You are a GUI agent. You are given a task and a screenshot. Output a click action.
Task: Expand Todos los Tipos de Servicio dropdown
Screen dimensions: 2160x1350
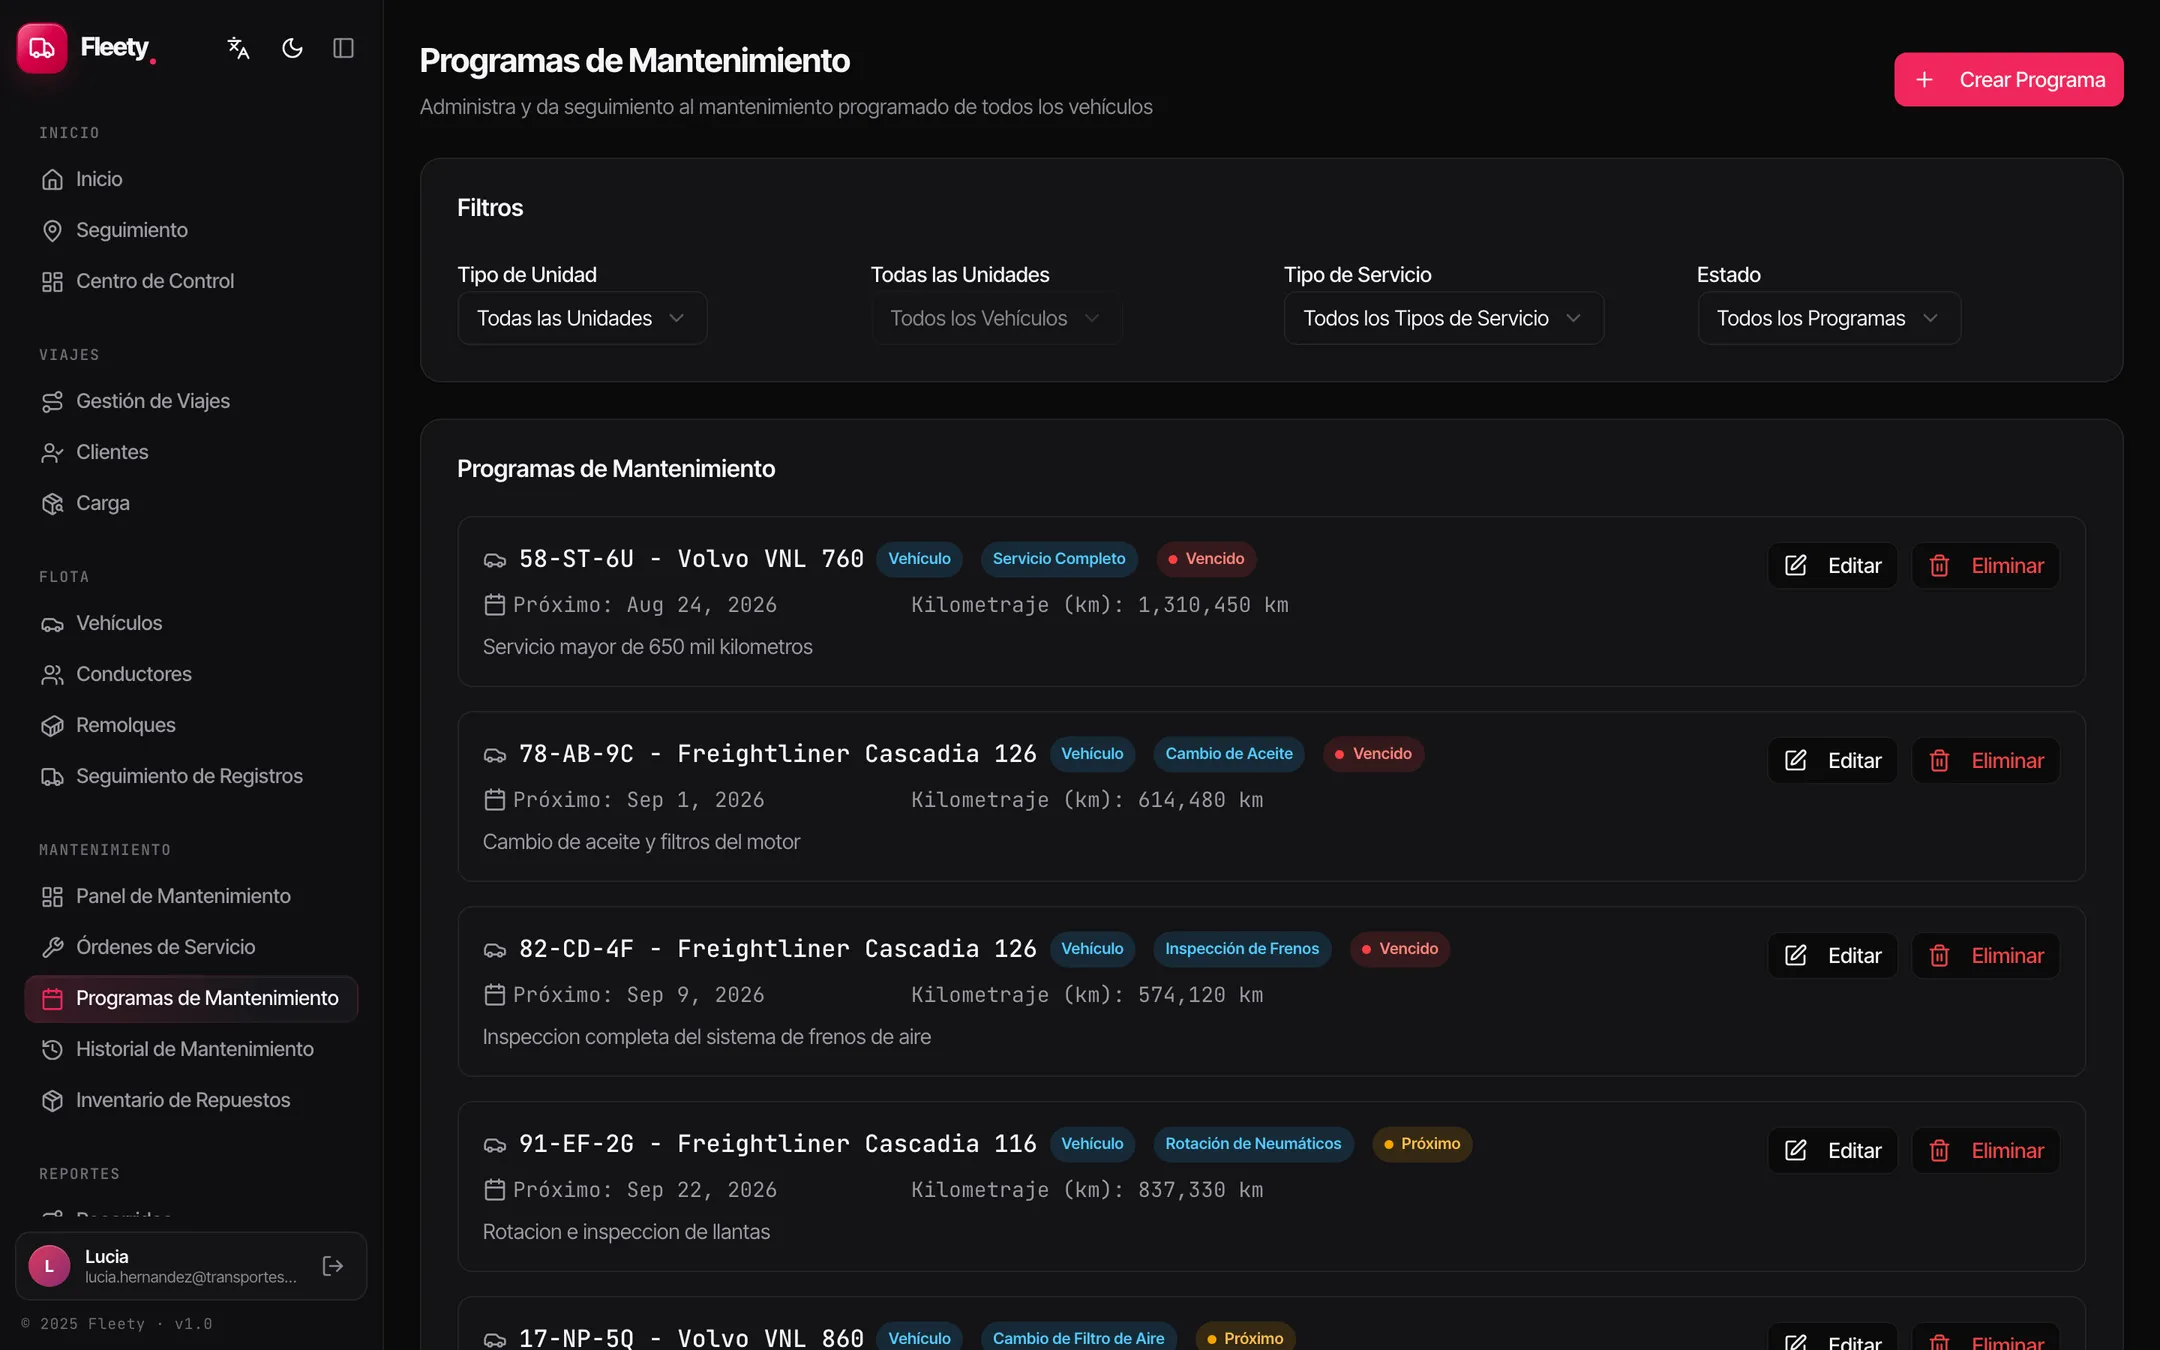1443,318
